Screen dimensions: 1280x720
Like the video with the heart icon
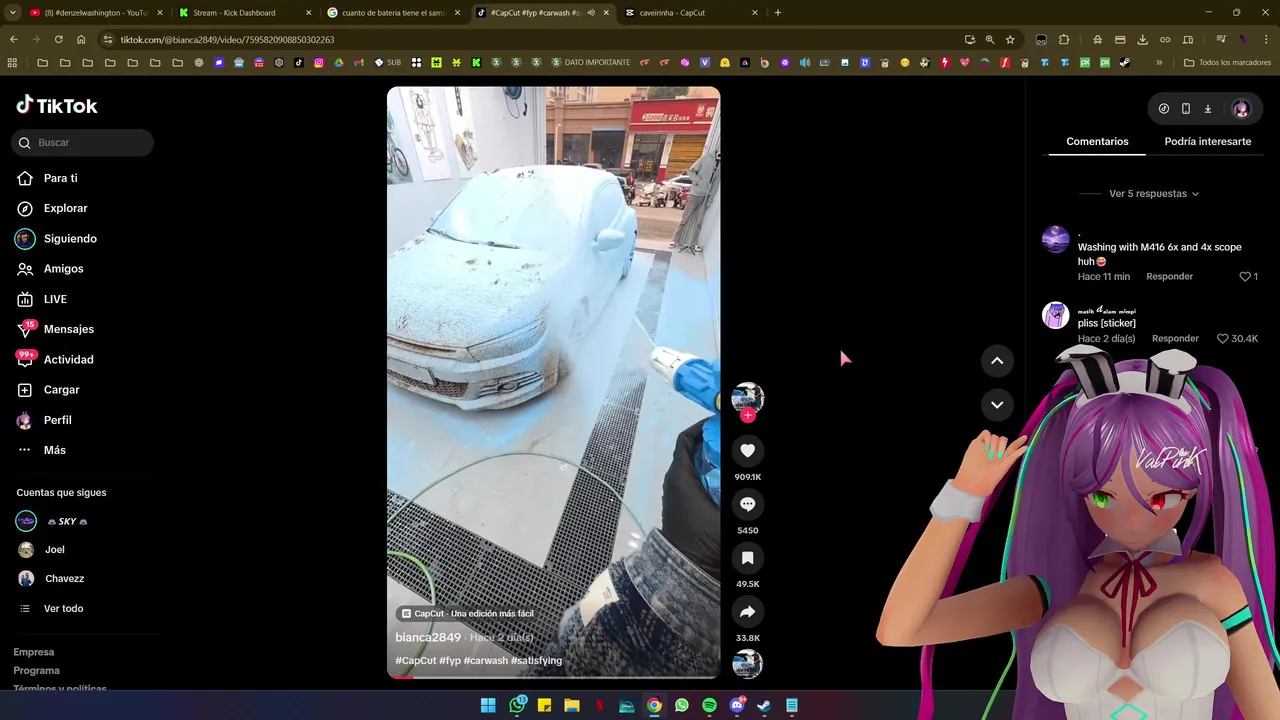[747, 450]
